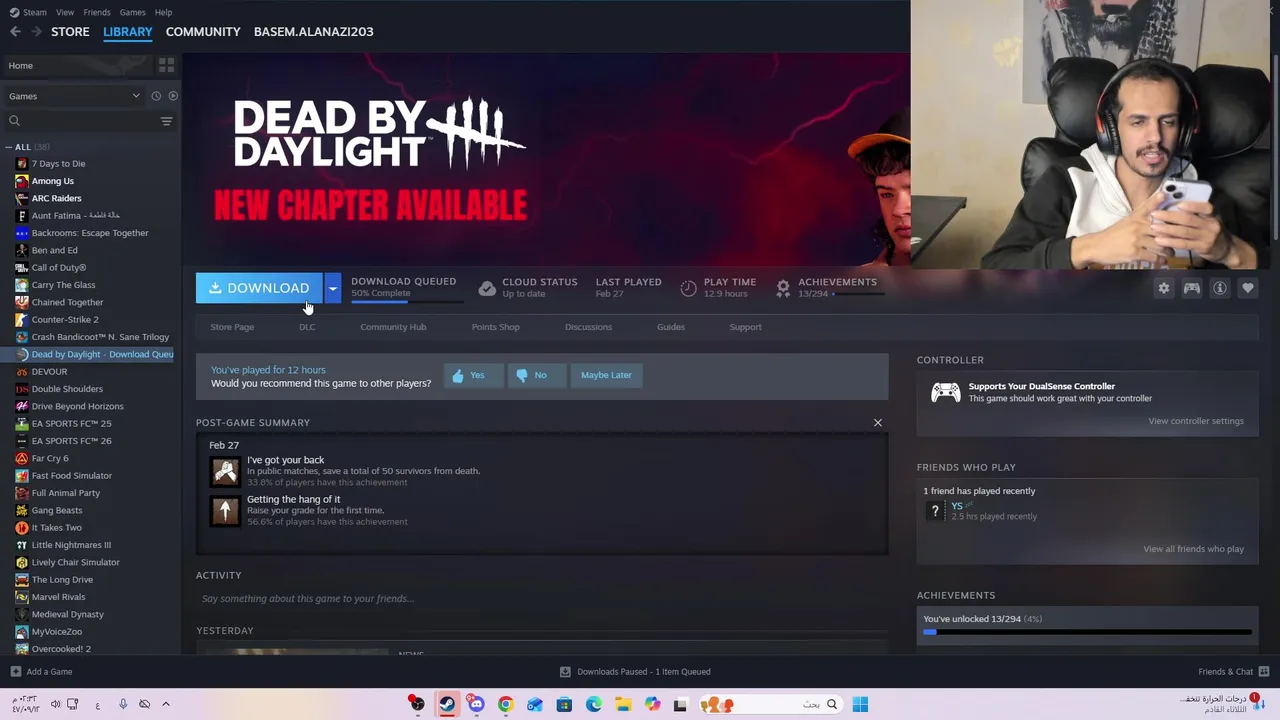Click friend YS in friends who play
Viewport: 1280px width, 720px height.
click(957, 506)
